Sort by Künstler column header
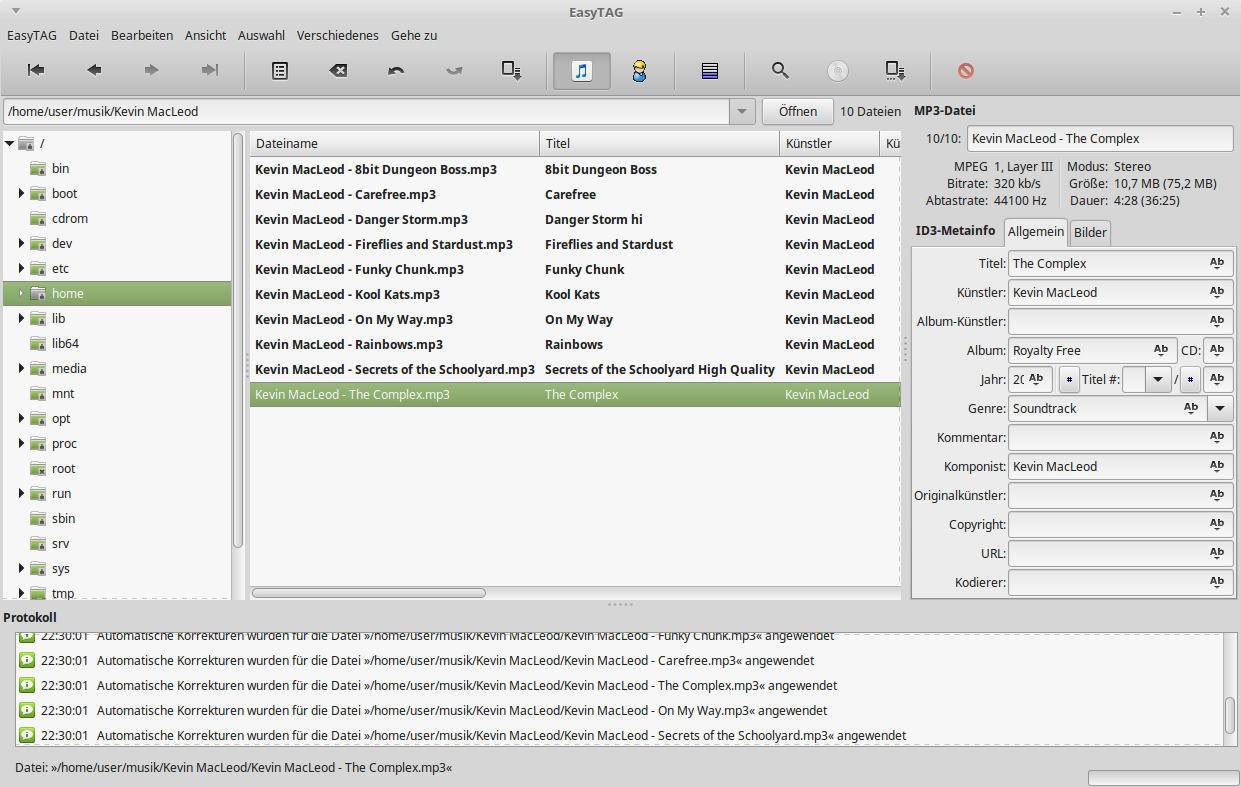 (829, 144)
